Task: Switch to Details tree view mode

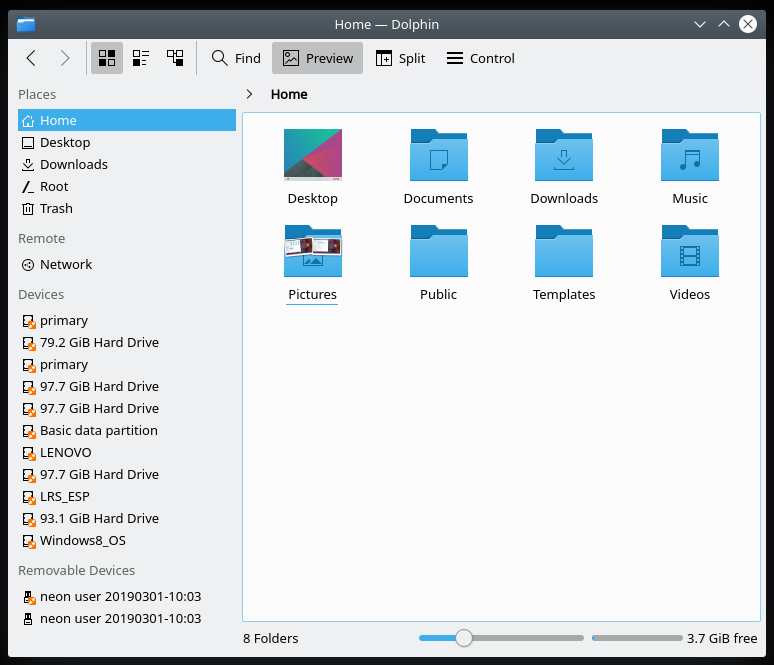Action: [x=175, y=58]
